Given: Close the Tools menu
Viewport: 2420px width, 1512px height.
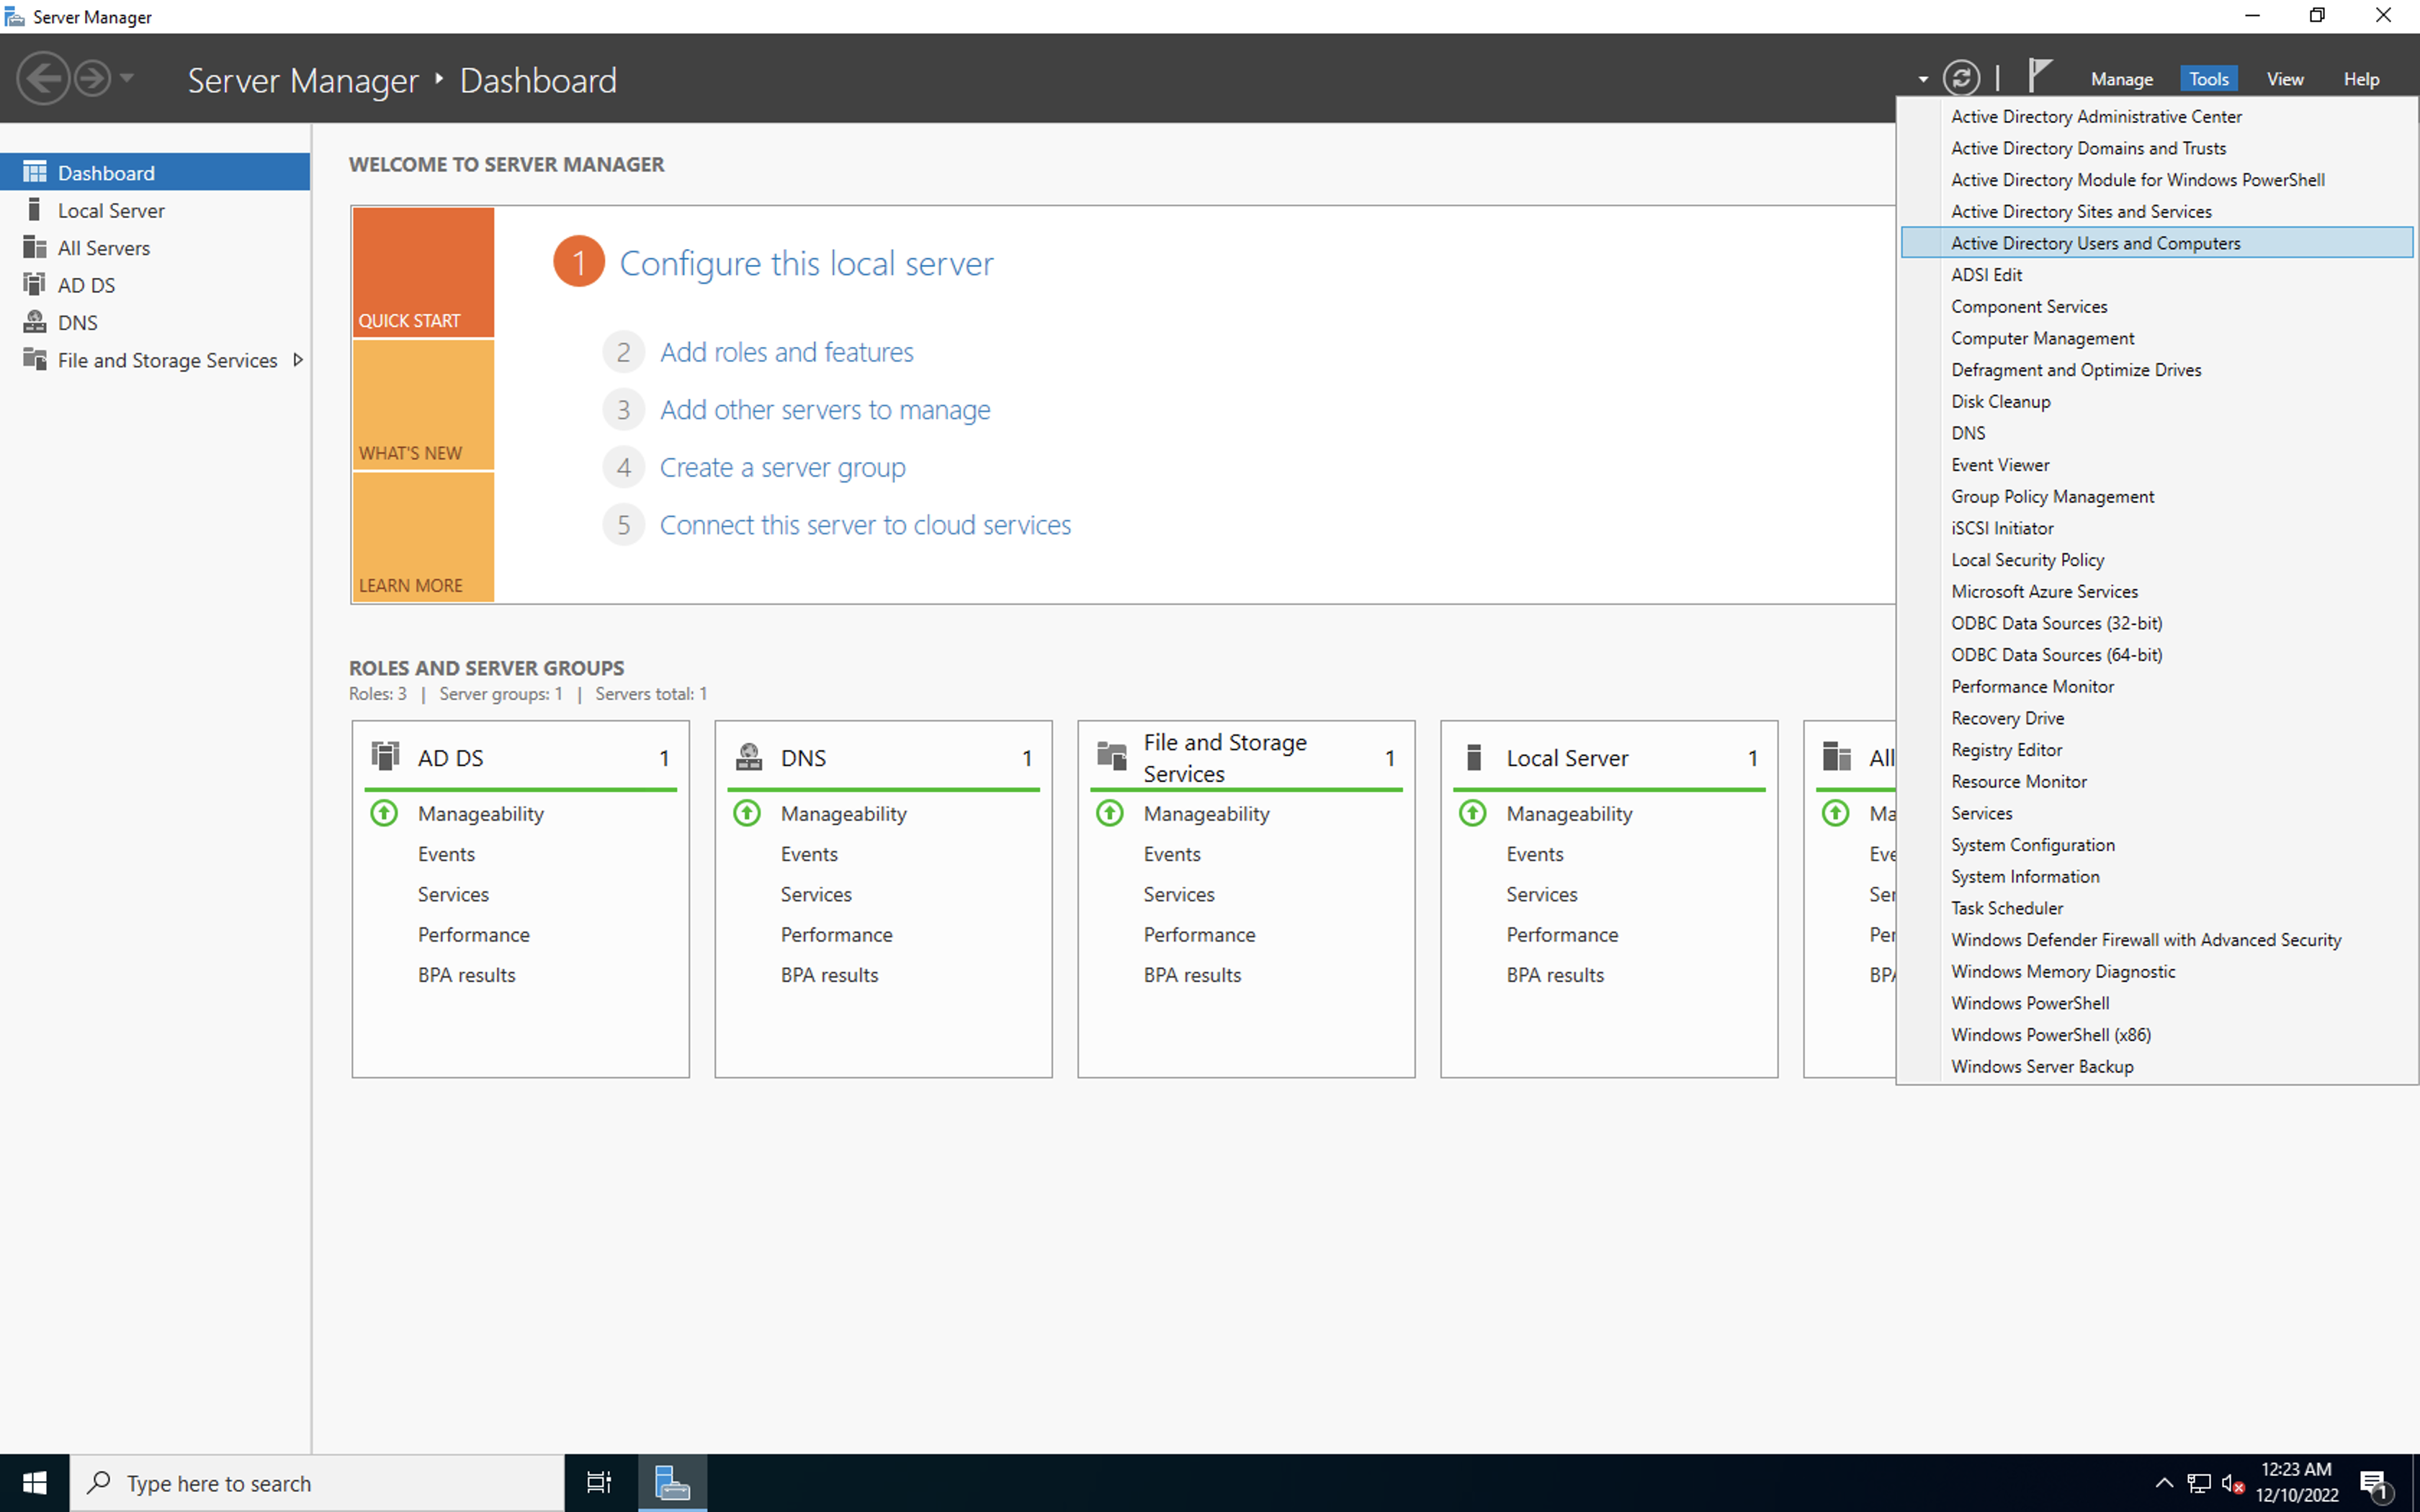Looking at the screenshot, I should [2208, 79].
